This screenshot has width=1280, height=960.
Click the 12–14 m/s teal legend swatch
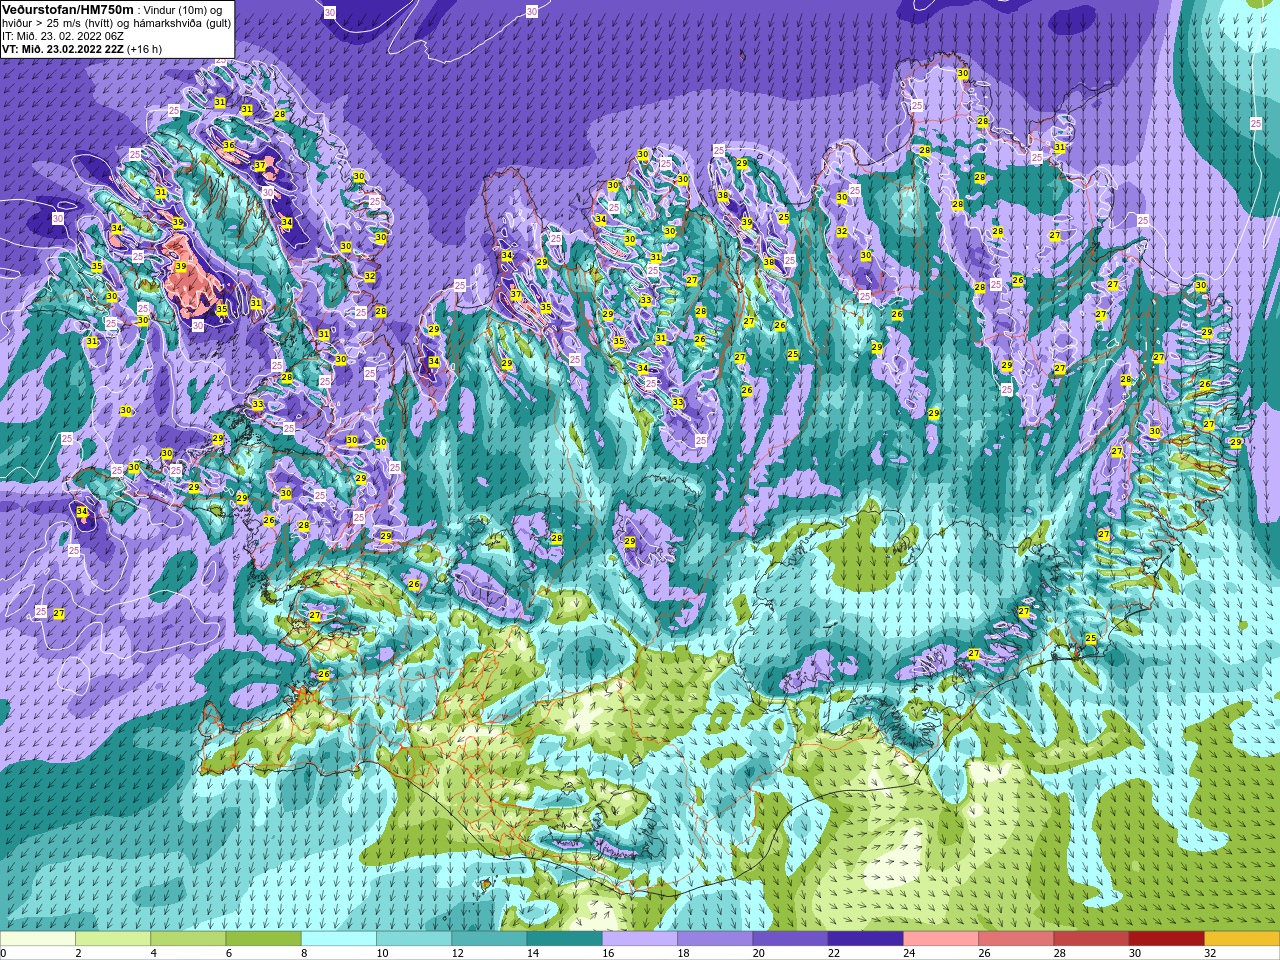click(x=489, y=939)
